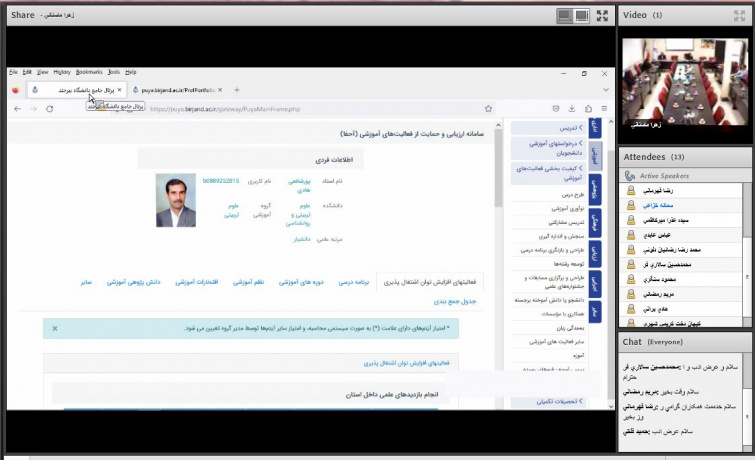The height and width of the screenshot is (460, 755).
Task: Click the Firefox address bar URL field
Action: point(300,108)
